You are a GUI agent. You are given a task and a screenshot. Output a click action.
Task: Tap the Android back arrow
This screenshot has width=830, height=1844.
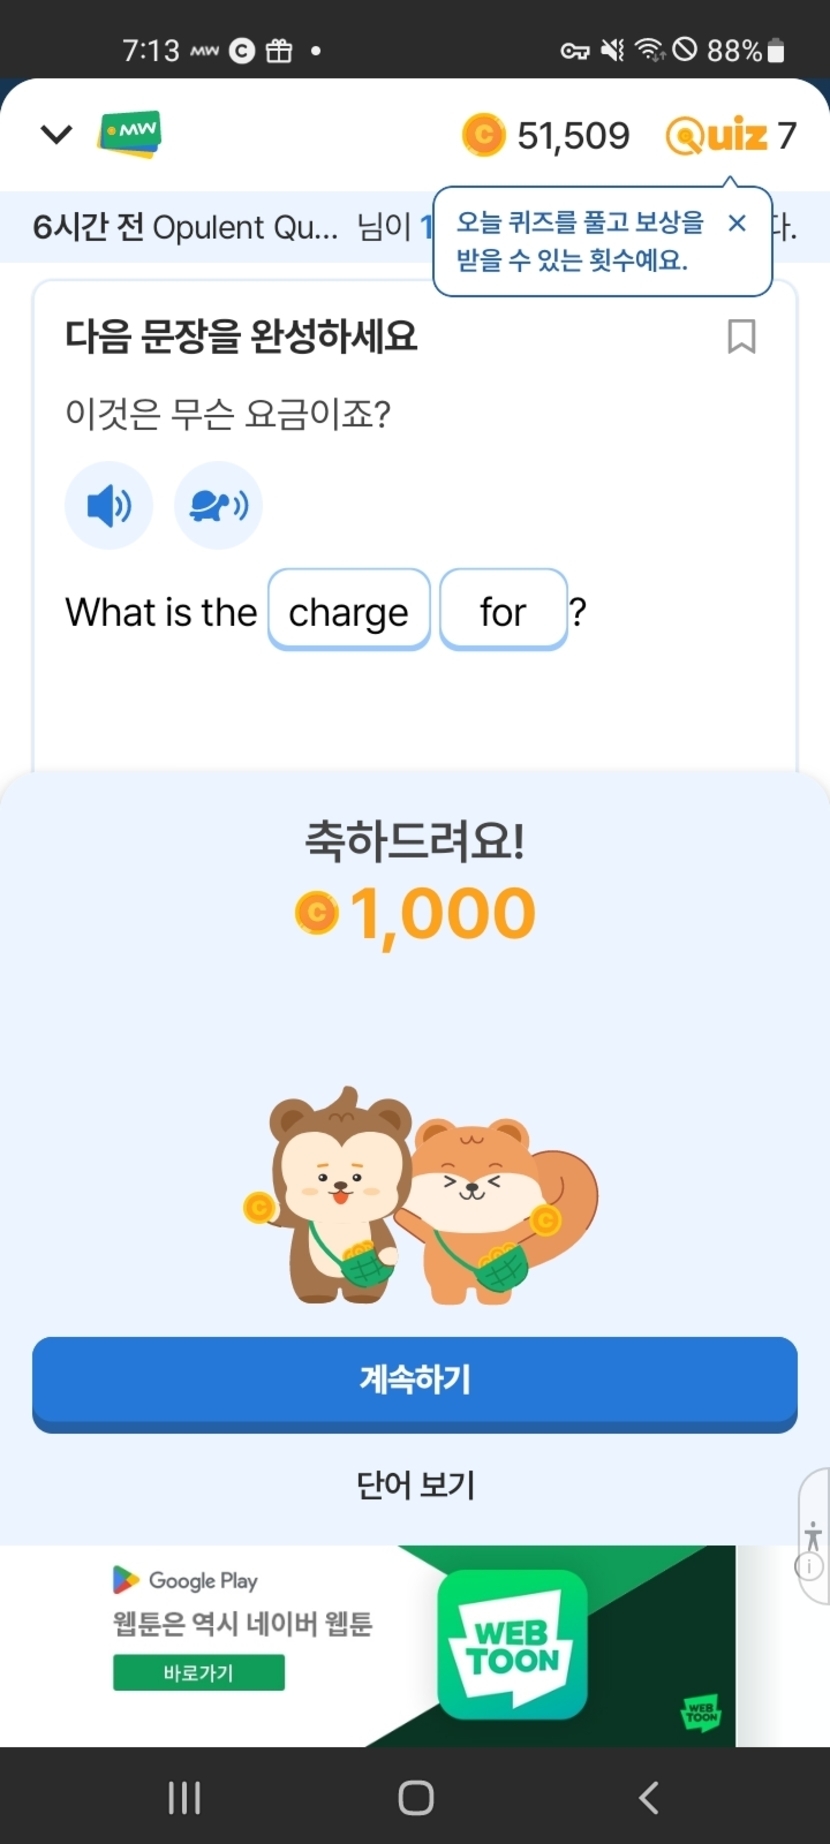click(x=649, y=1797)
